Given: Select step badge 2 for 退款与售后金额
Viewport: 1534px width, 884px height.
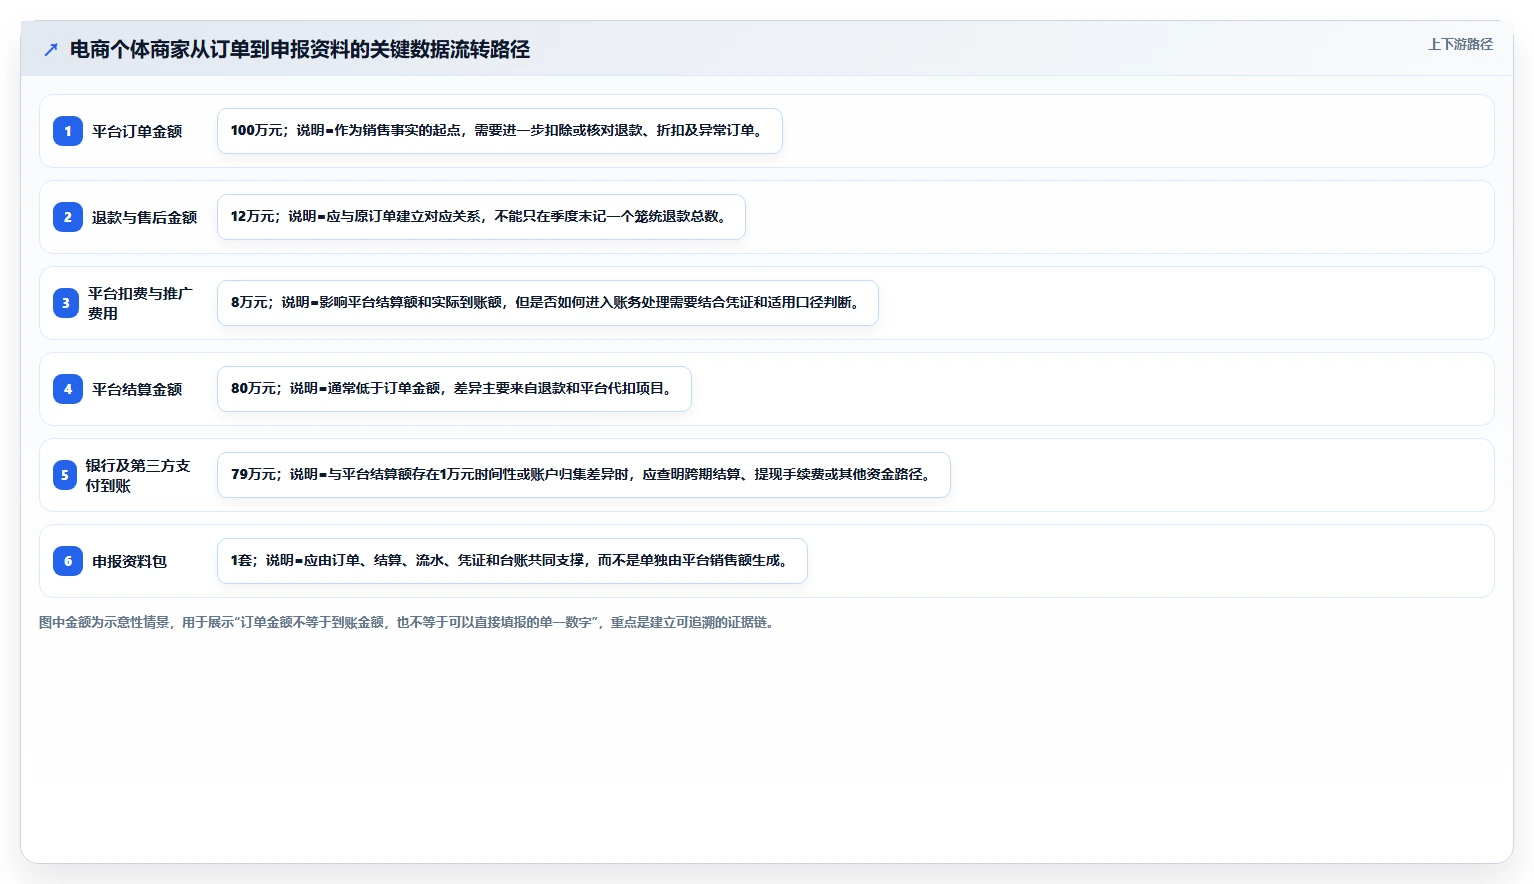Looking at the screenshot, I should [68, 217].
